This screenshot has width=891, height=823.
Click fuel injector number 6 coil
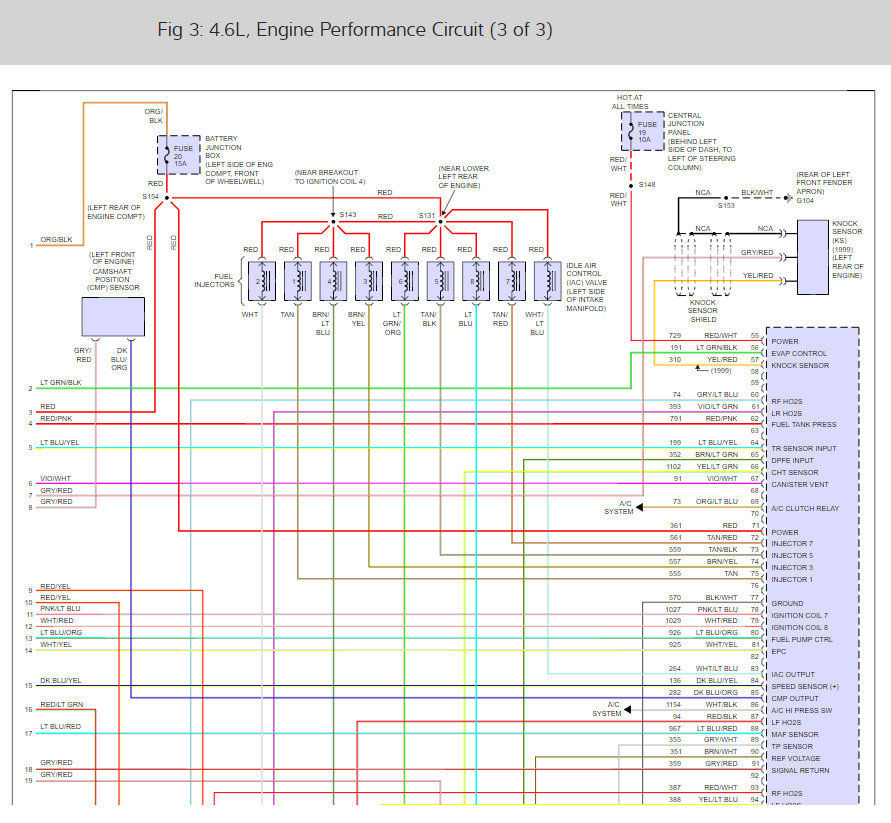coord(405,281)
